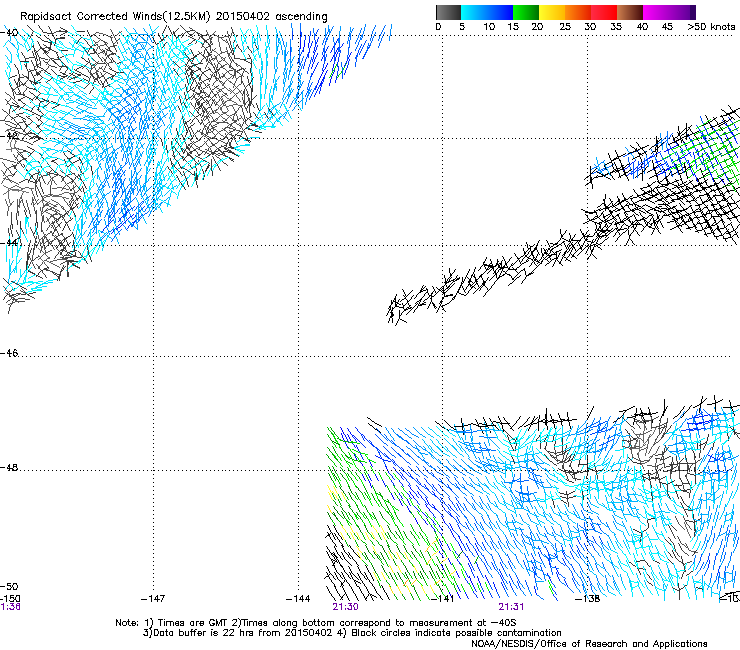Click the 'Rapidscat Corrected Winds(12.5KM)' title text
740x650 pixels.
[x=115, y=17]
